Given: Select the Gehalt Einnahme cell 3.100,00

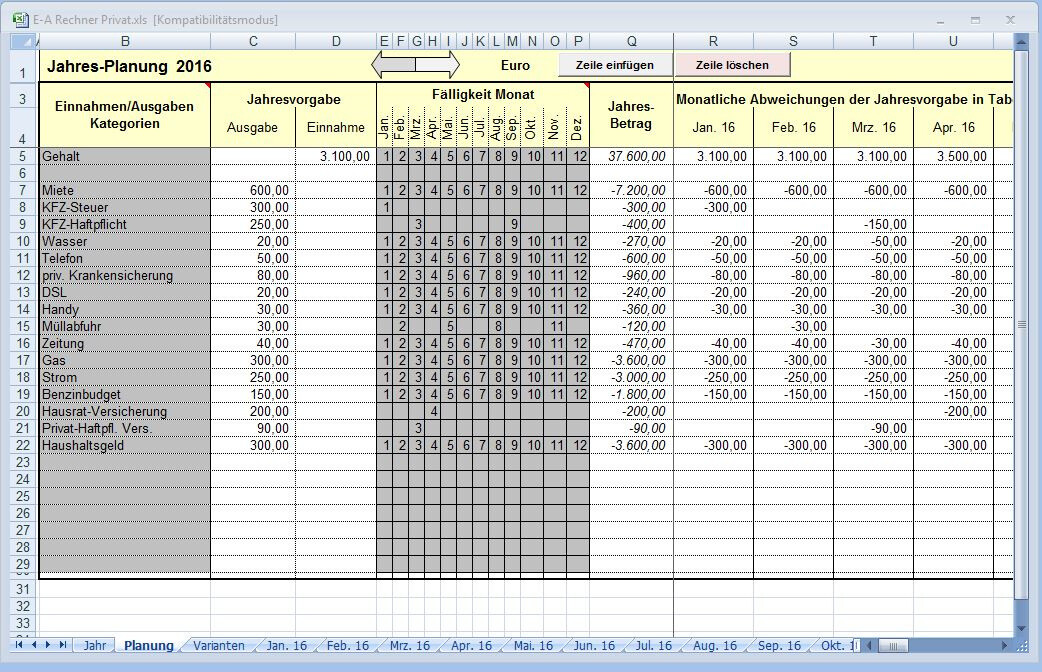Looking at the screenshot, I should point(336,156).
